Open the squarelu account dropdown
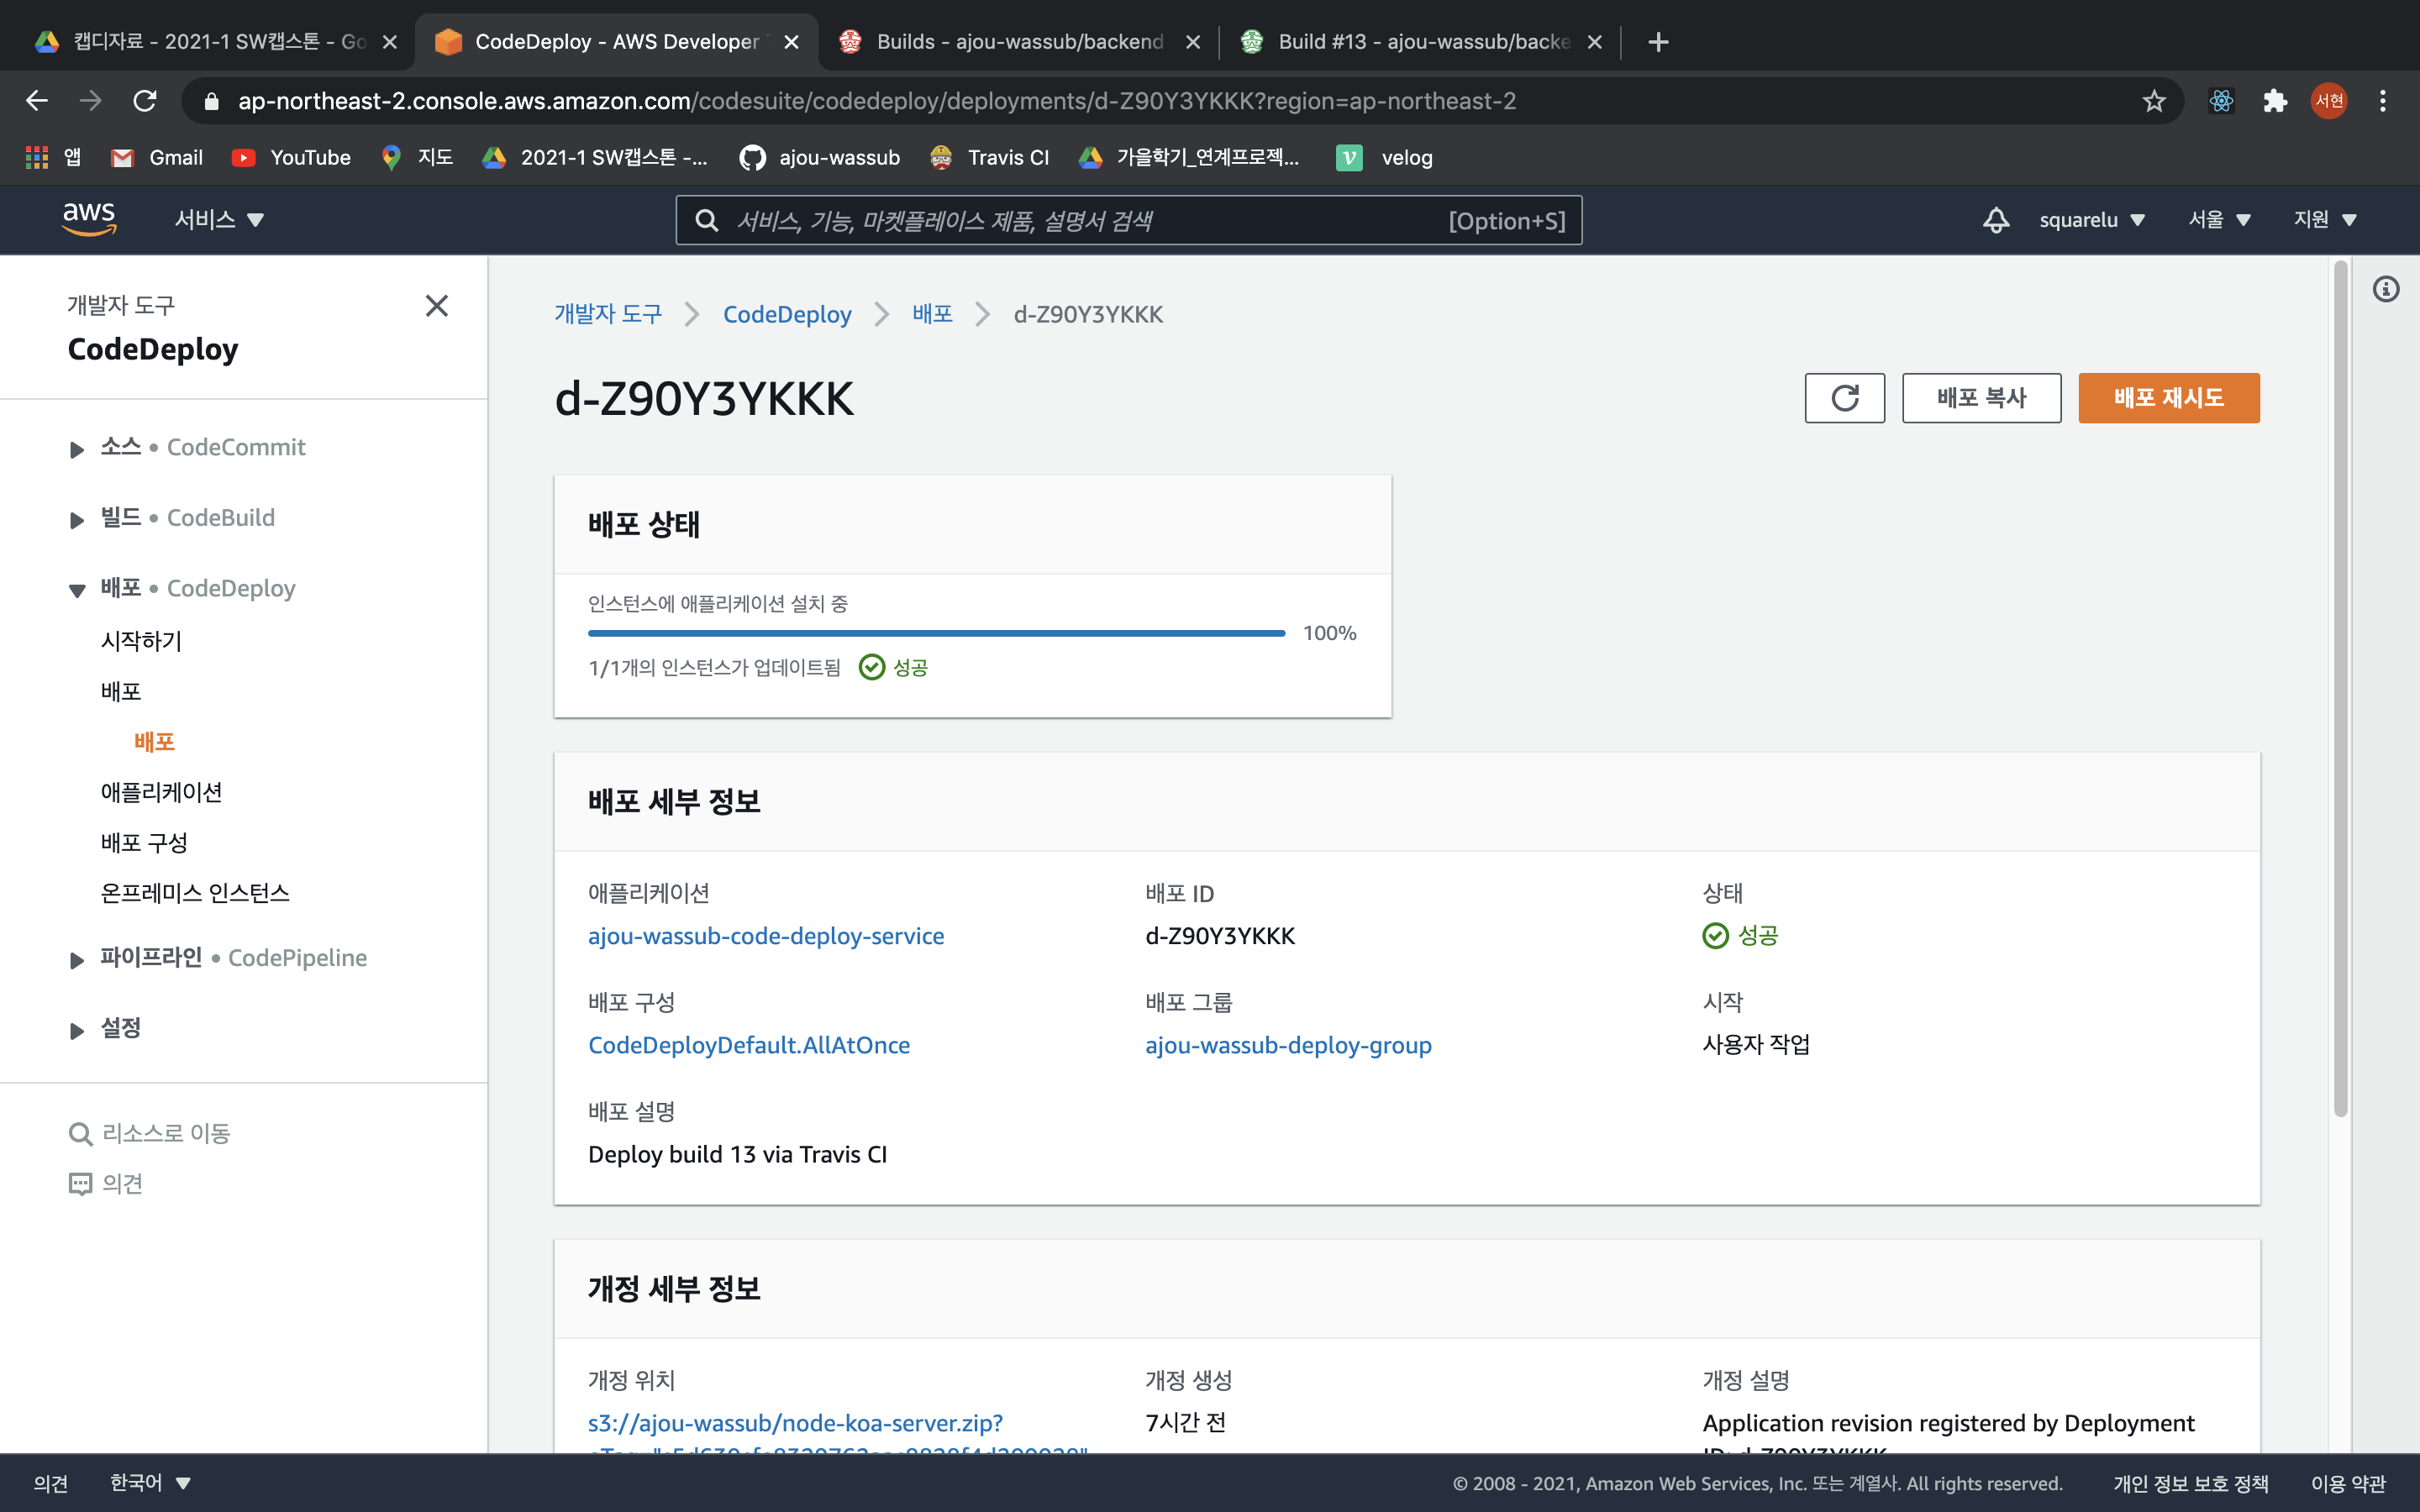The height and width of the screenshot is (1512, 2420). click(x=2092, y=220)
